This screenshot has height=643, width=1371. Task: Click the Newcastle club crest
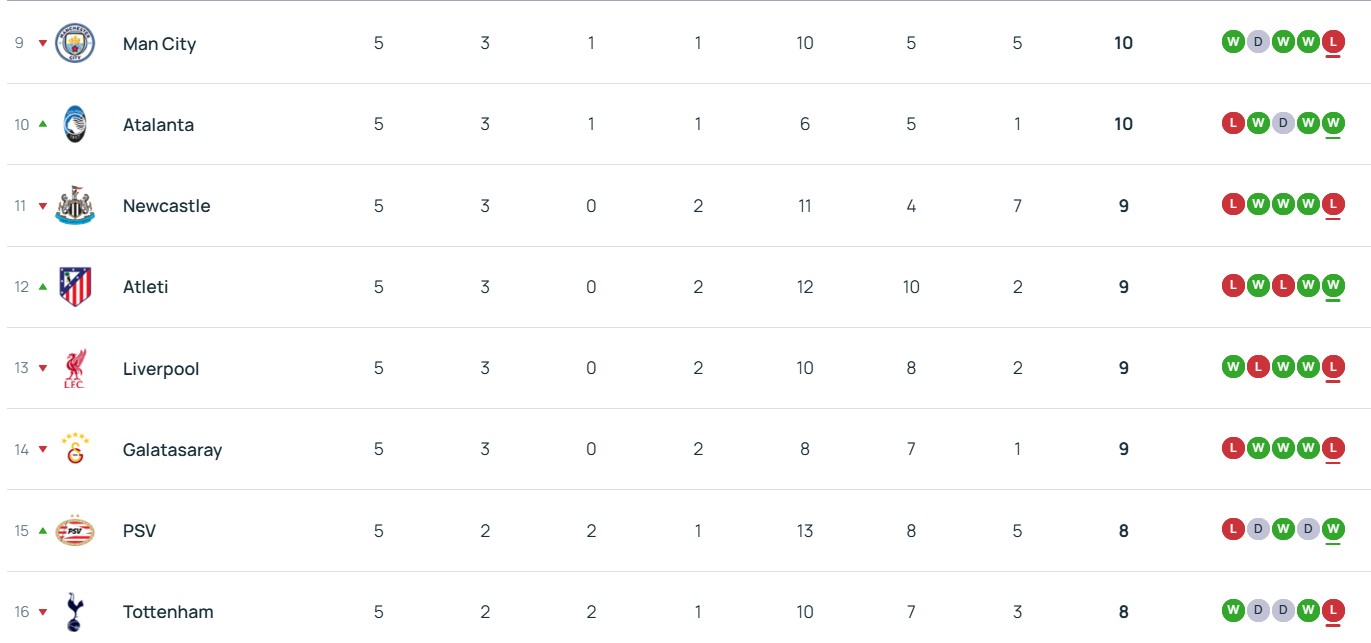[75, 205]
